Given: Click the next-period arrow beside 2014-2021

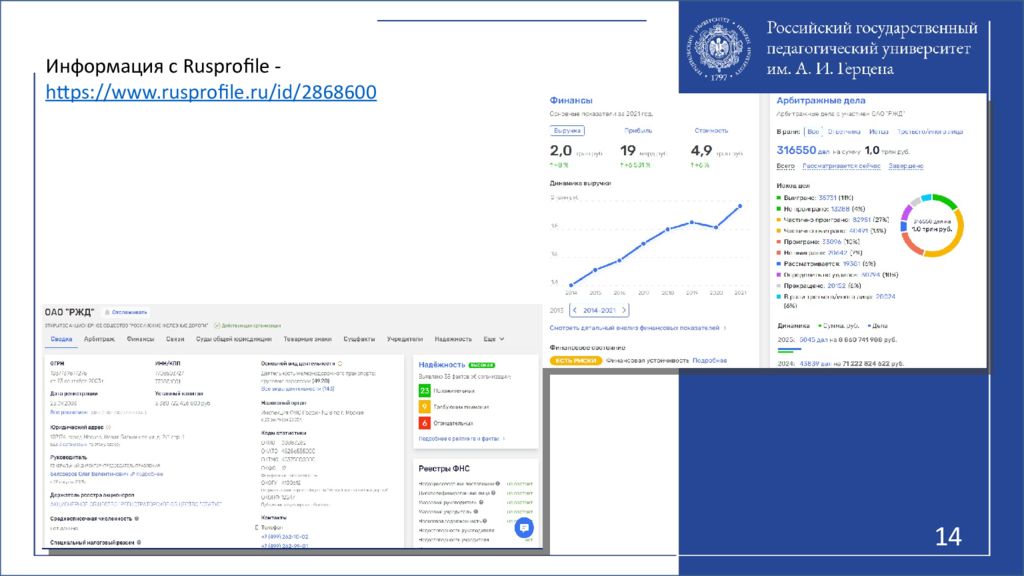Looking at the screenshot, I should (x=624, y=310).
